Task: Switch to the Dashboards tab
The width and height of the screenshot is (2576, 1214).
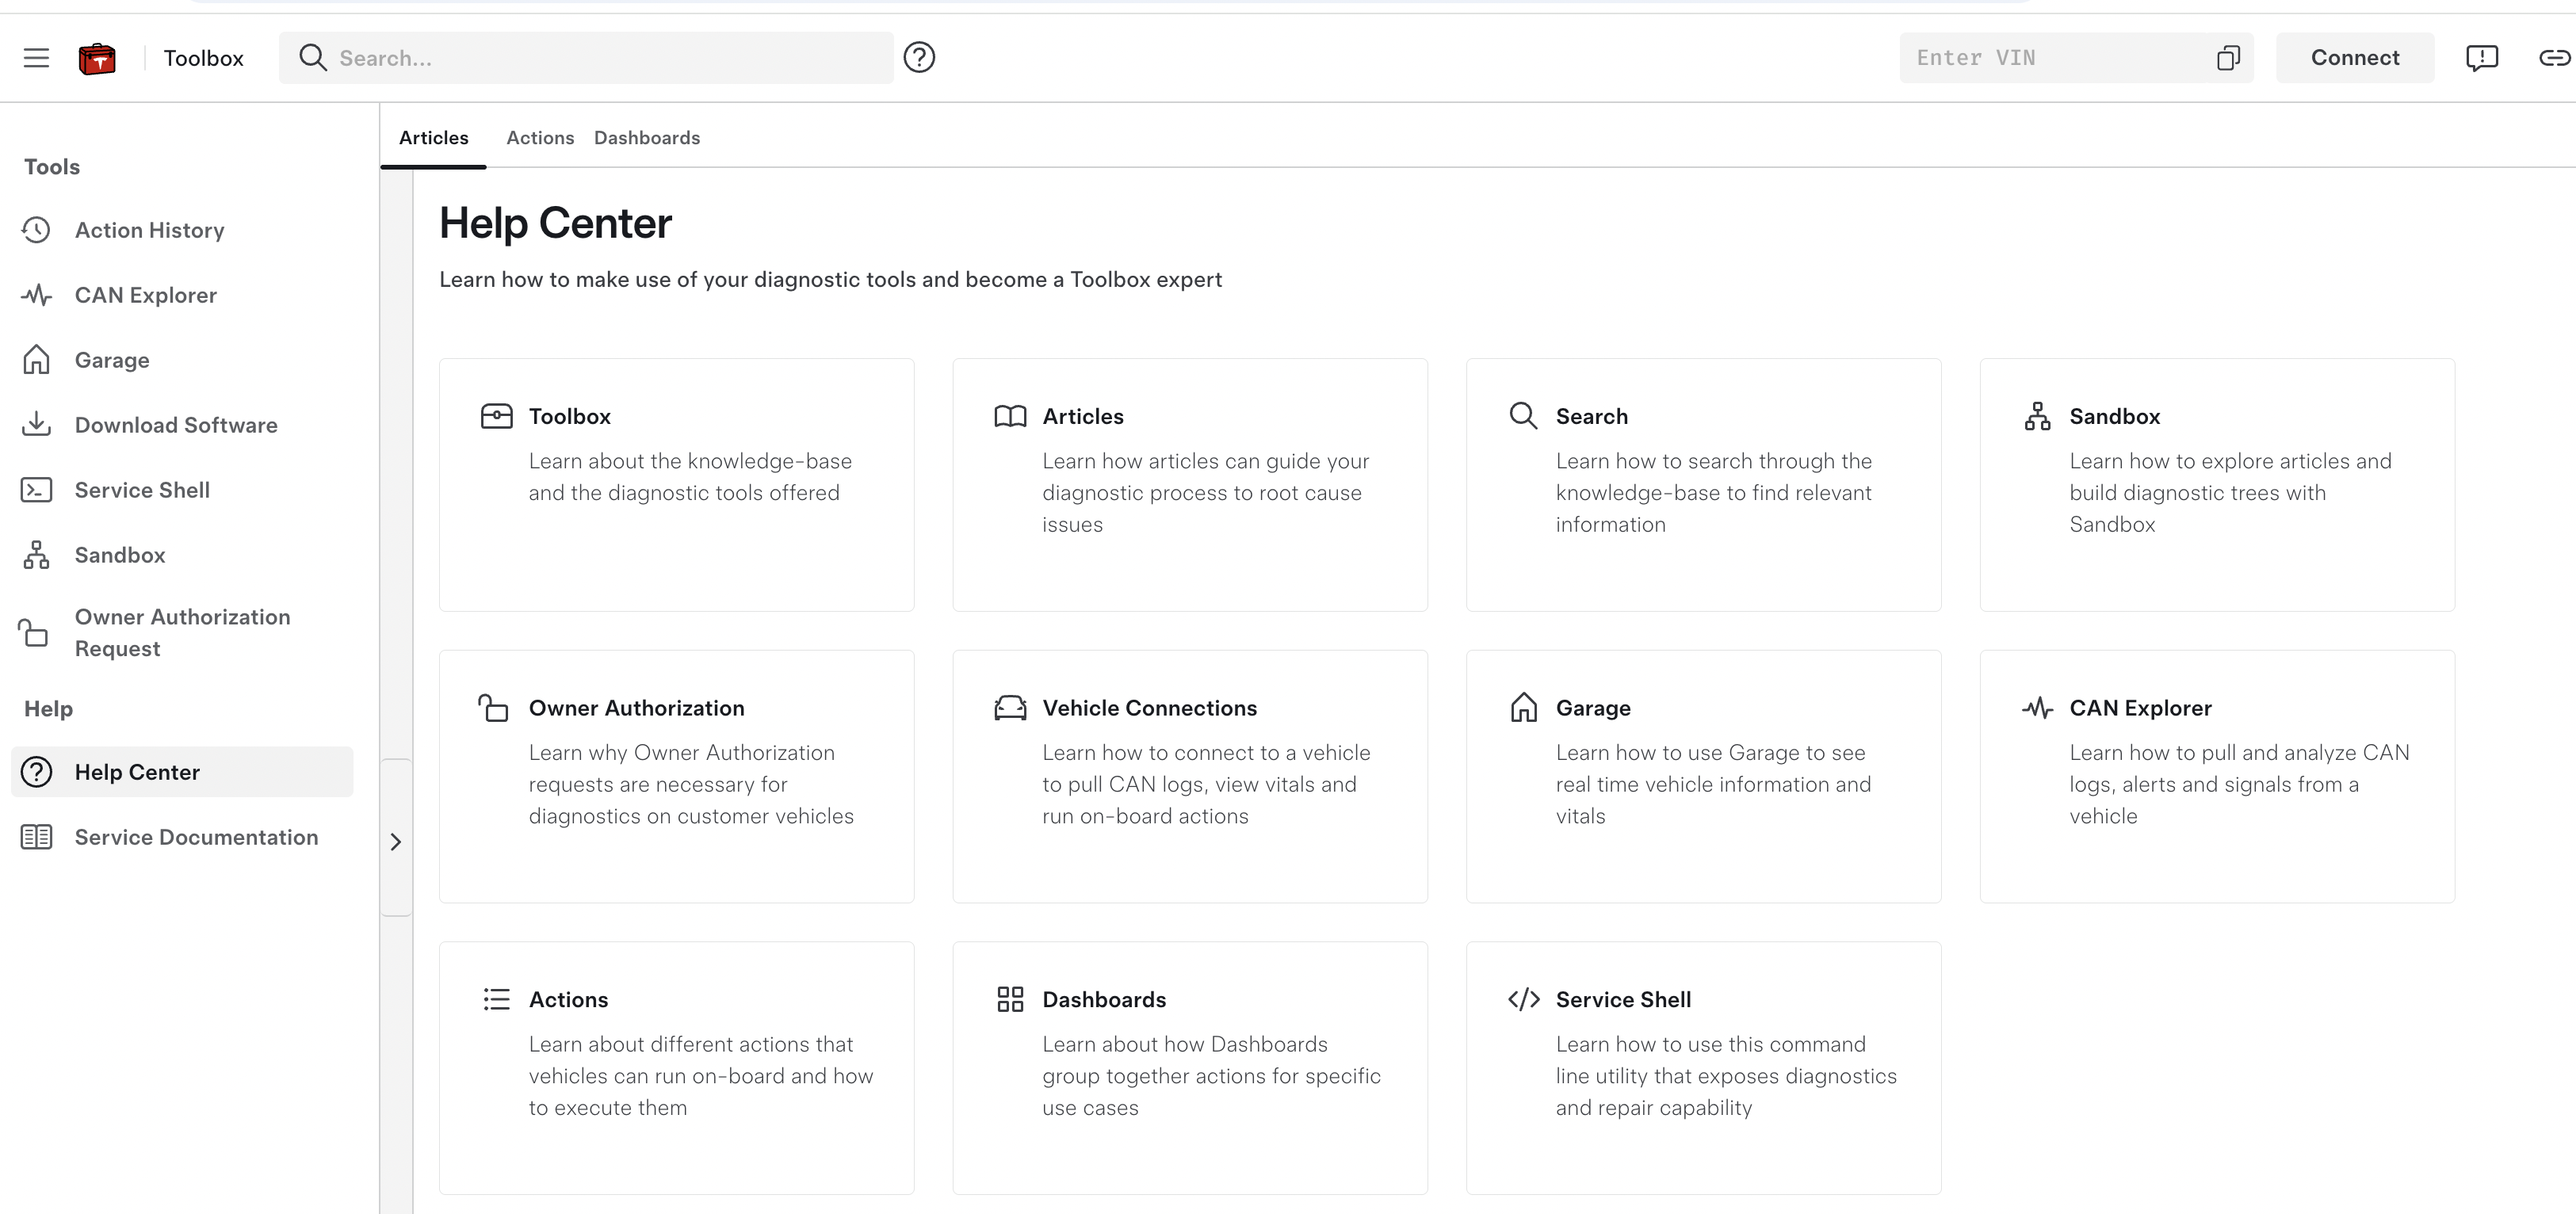Action: pos(647,138)
